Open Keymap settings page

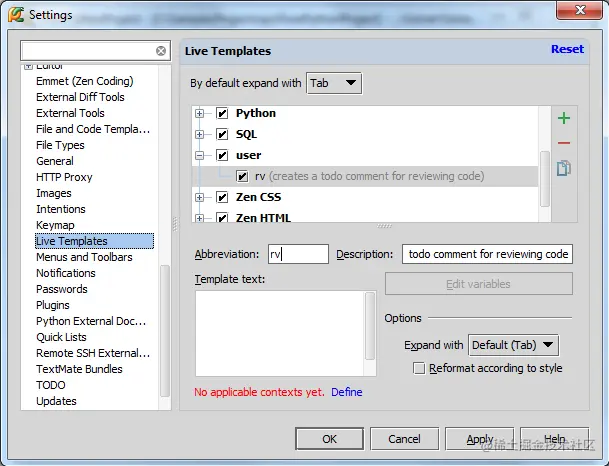[x=55, y=225]
